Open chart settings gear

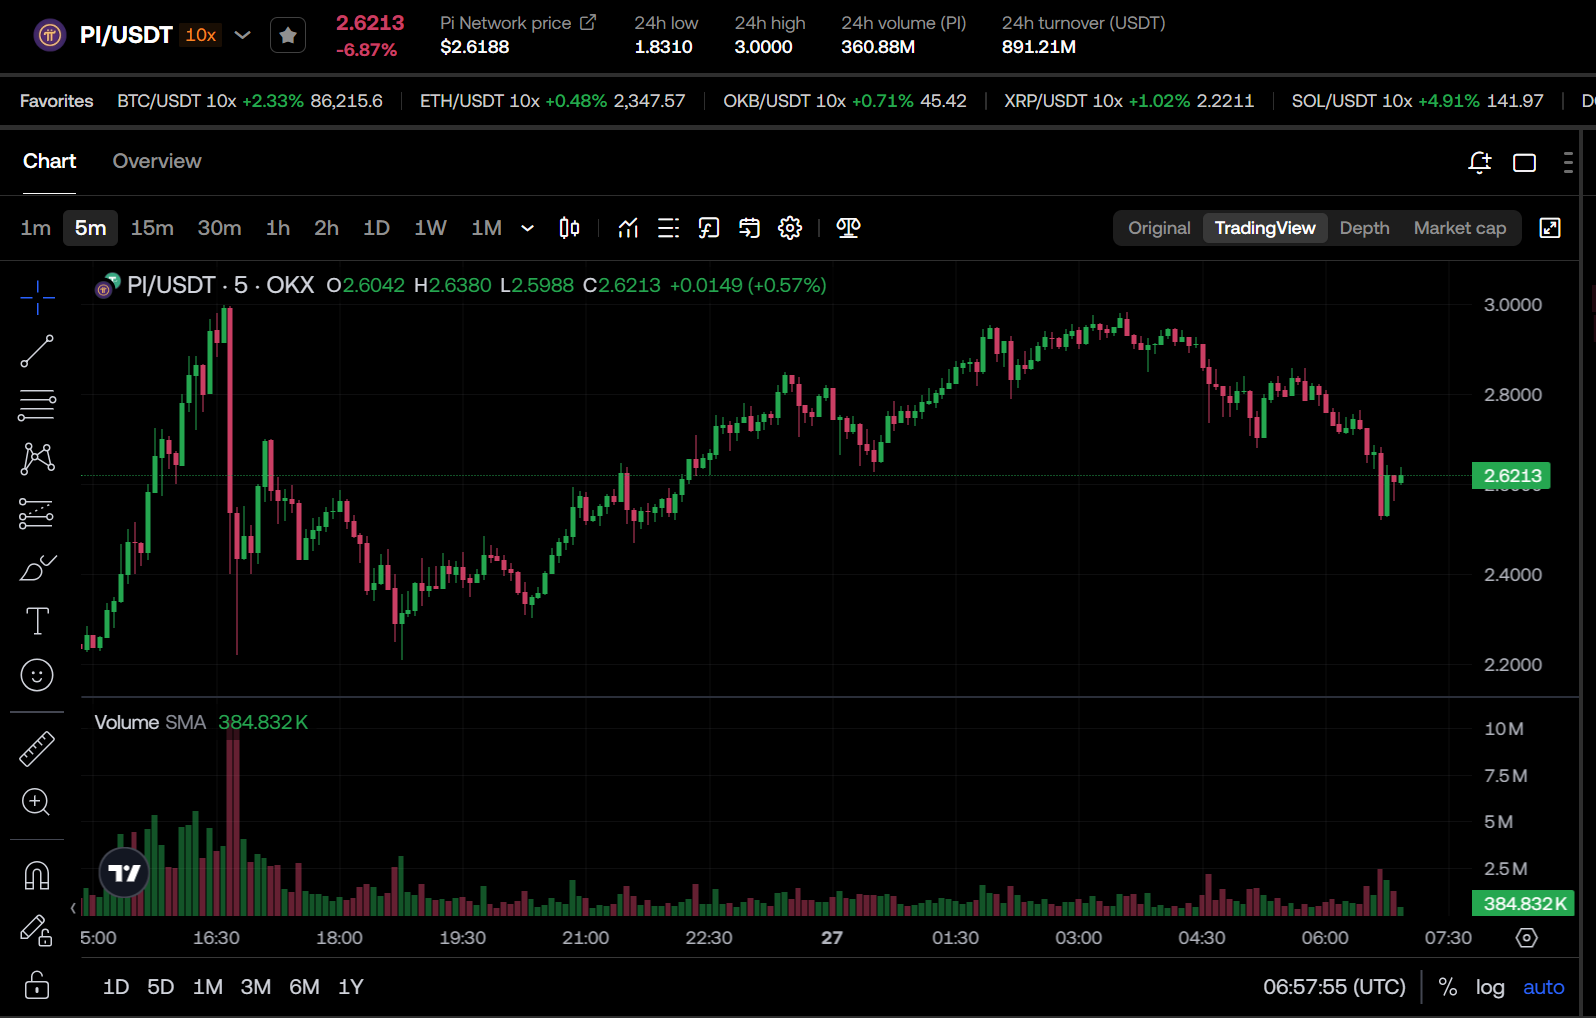(790, 228)
